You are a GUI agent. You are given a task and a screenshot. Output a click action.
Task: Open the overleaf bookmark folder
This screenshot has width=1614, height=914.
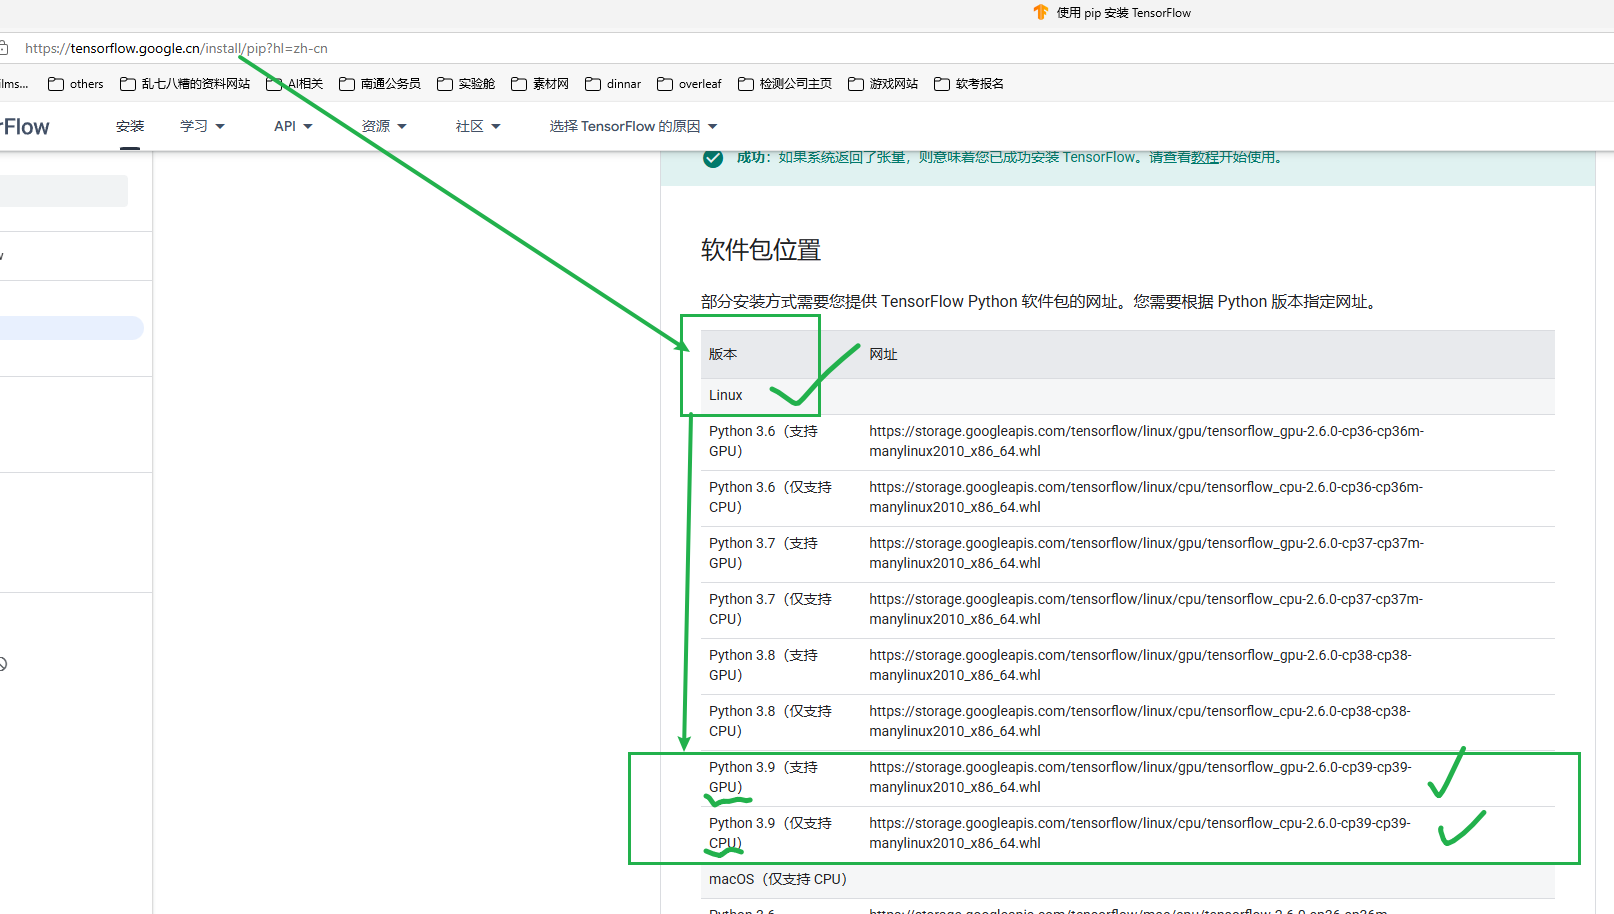pyautogui.click(x=689, y=84)
